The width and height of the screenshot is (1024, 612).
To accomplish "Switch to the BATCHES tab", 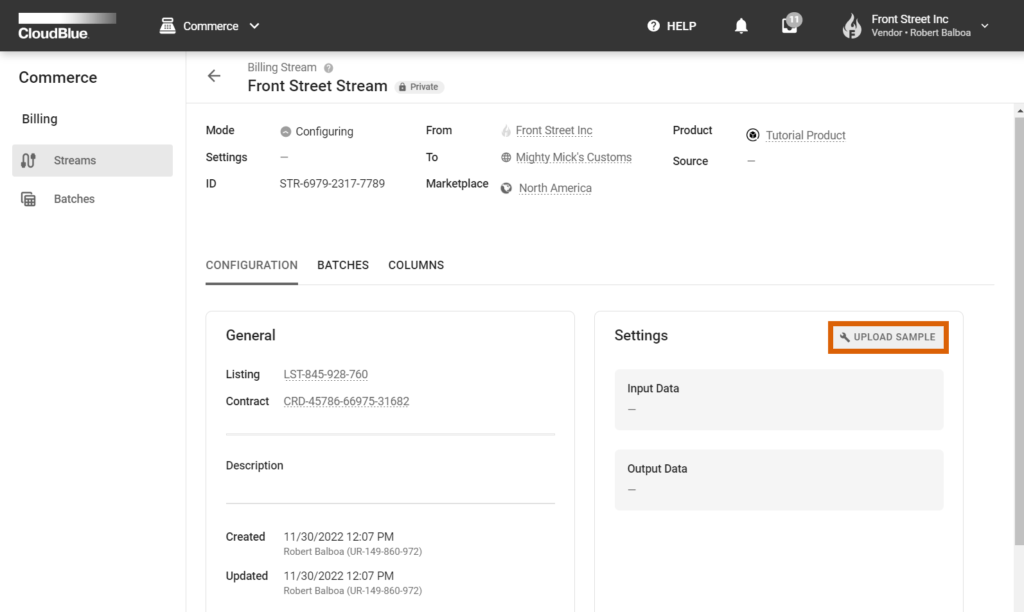I will click(x=343, y=265).
